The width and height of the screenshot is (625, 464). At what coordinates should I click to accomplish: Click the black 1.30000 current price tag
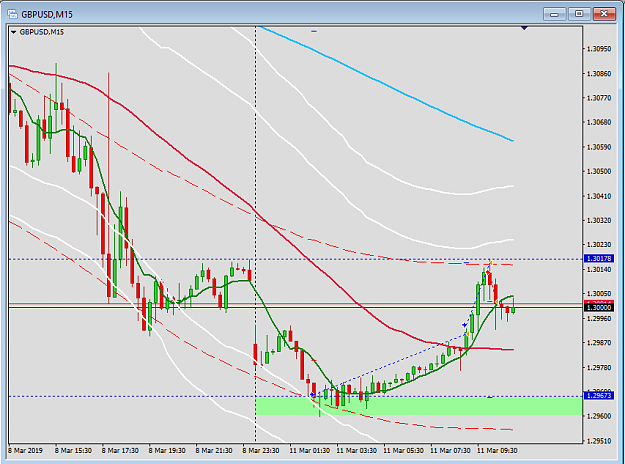pos(598,307)
